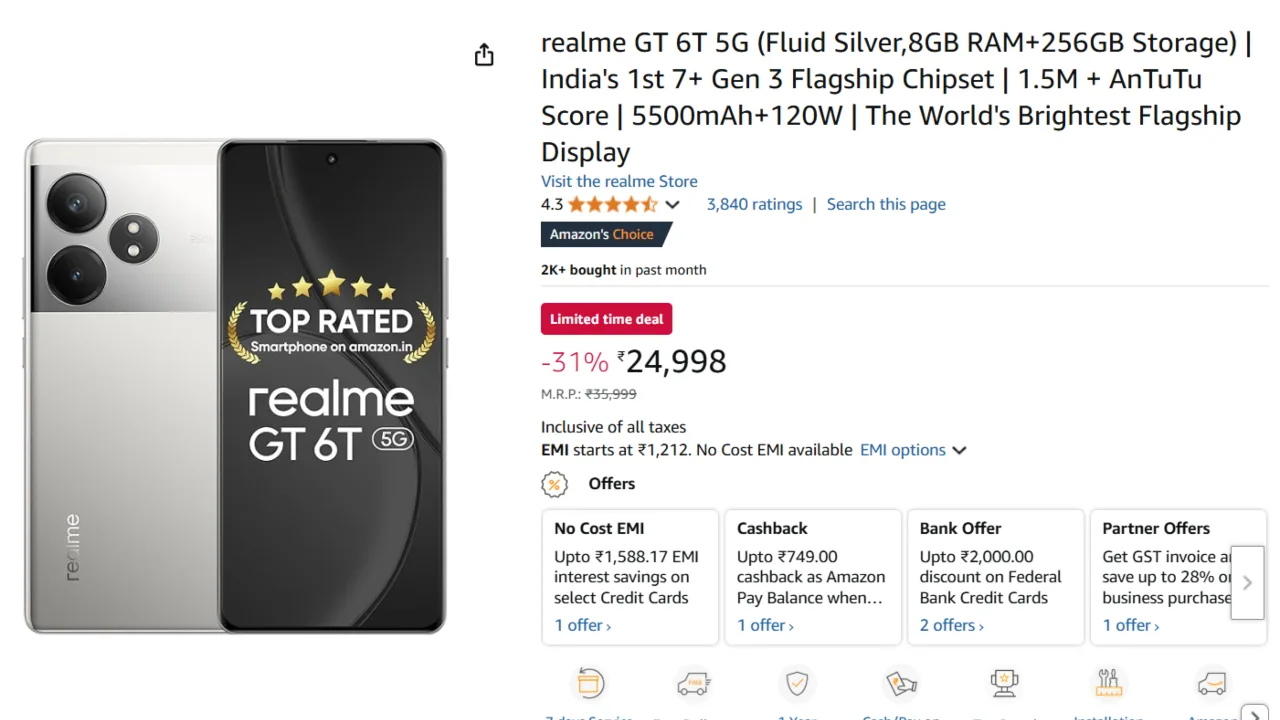Click the Offers percent badge icon
This screenshot has height=720, width=1280.
point(554,484)
